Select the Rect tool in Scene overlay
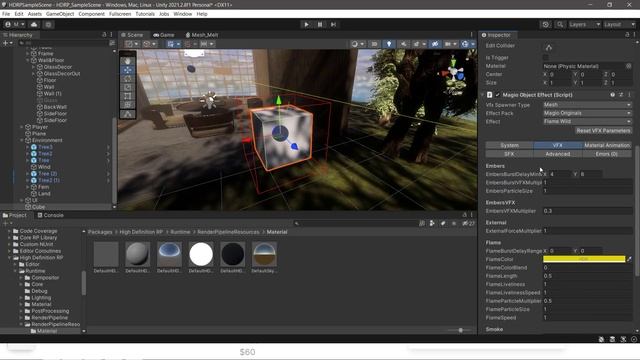Image resolution: width=640 pixels, height=360 pixels. tap(128, 96)
